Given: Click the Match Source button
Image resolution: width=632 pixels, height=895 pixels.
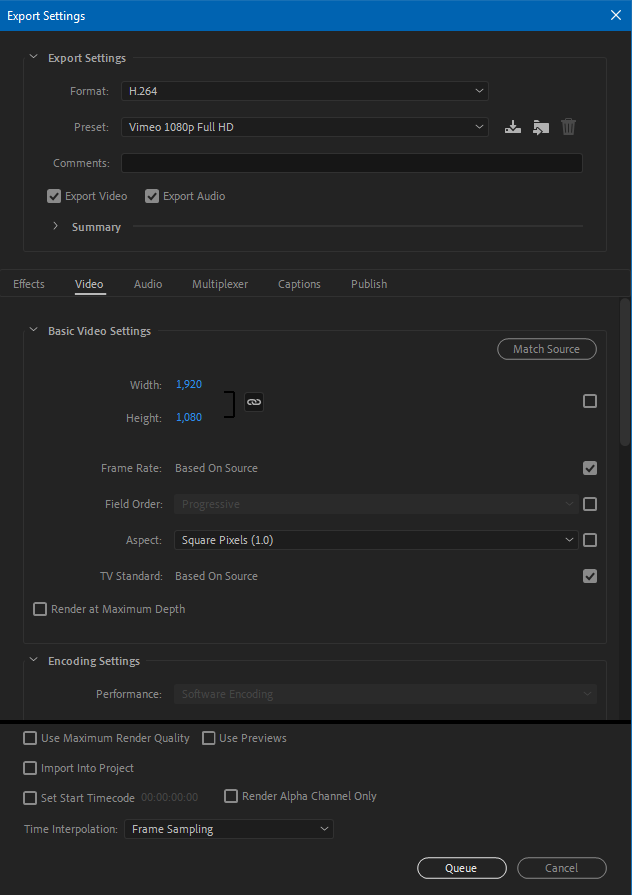Looking at the screenshot, I should 546,349.
